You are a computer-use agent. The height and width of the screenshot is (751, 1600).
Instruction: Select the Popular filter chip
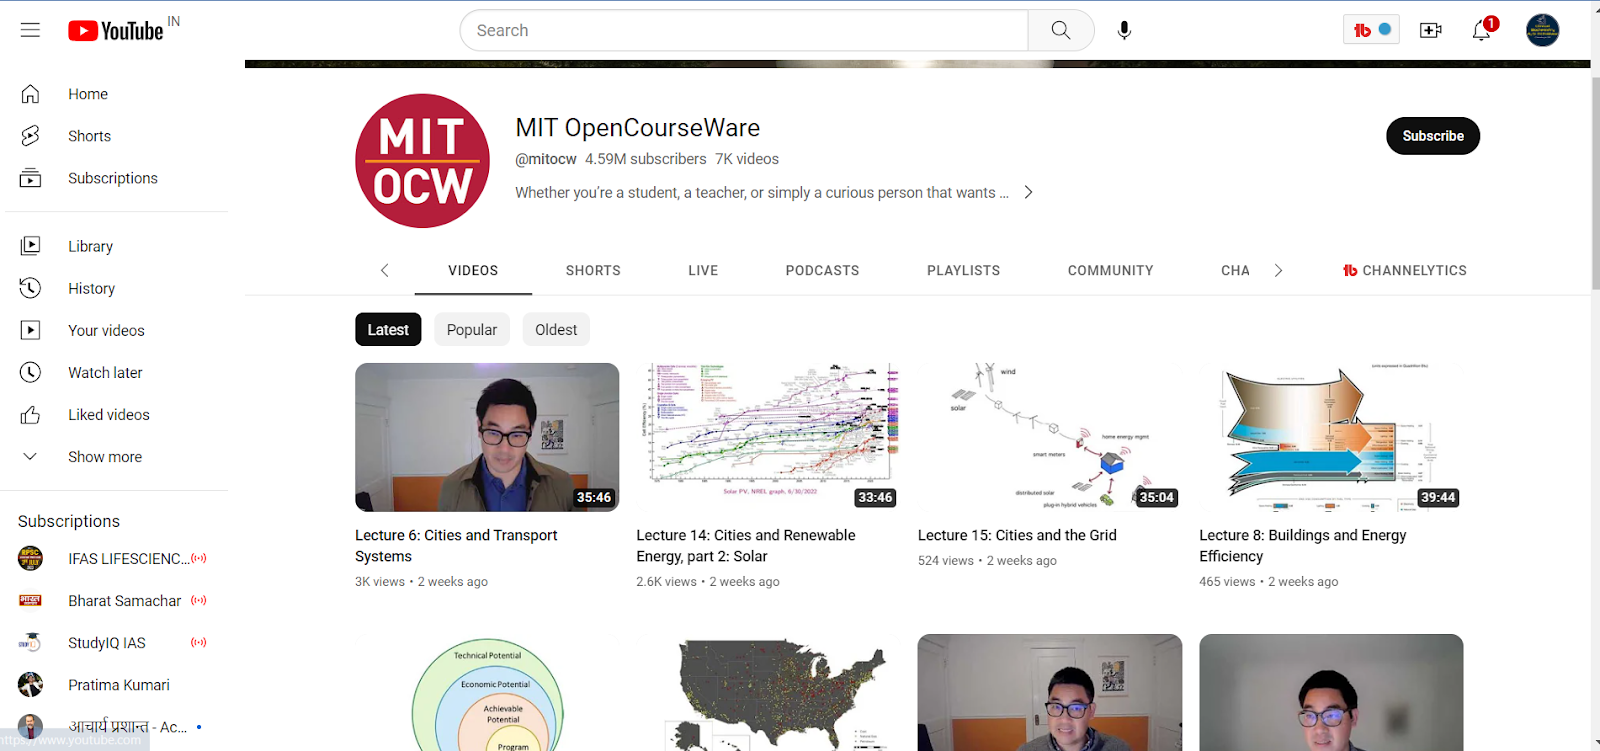click(x=472, y=330)
